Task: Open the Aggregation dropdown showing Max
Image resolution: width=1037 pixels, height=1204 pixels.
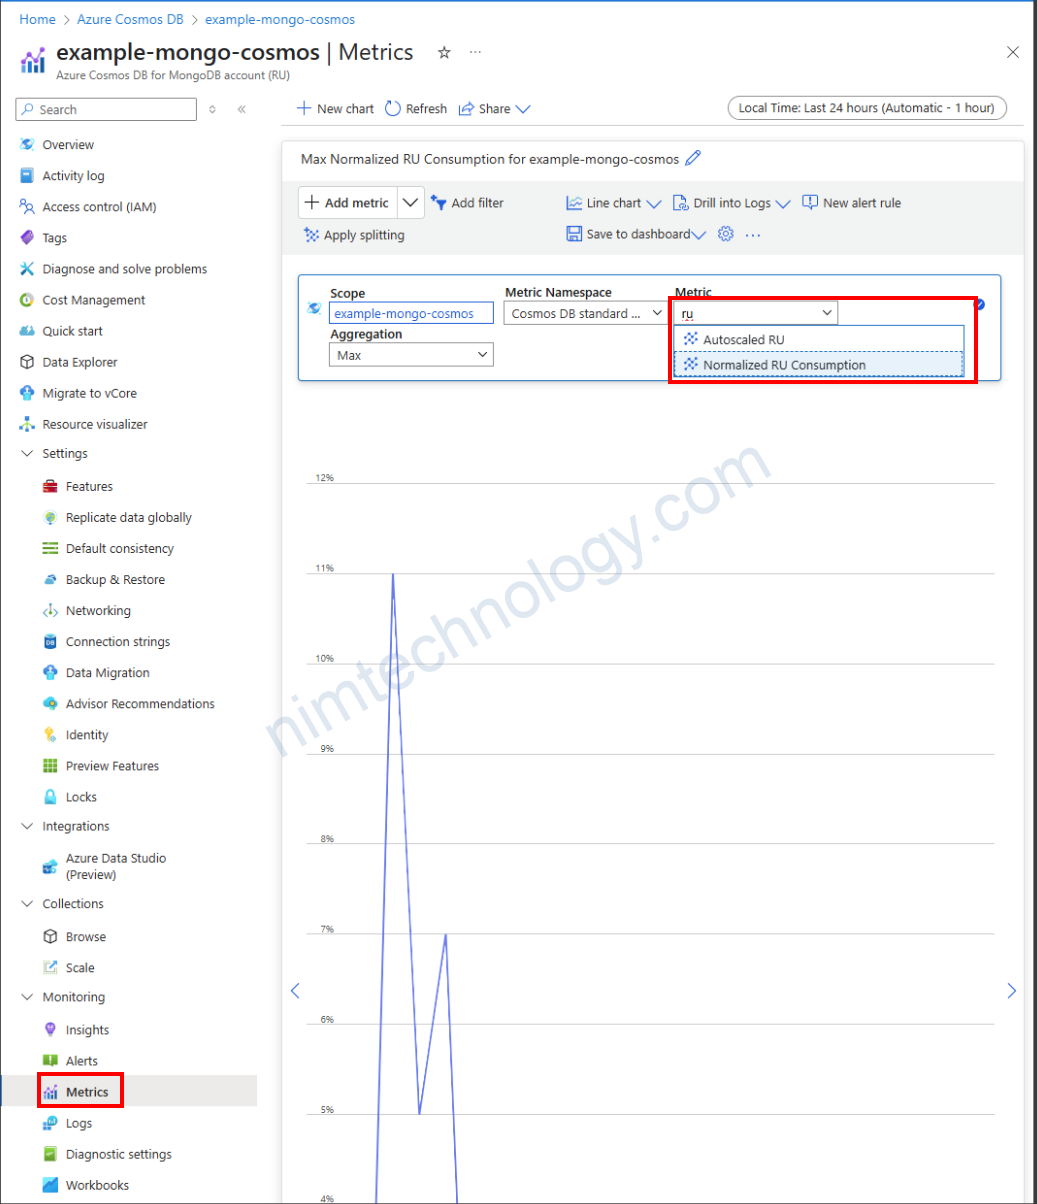Action: [411, 355]
